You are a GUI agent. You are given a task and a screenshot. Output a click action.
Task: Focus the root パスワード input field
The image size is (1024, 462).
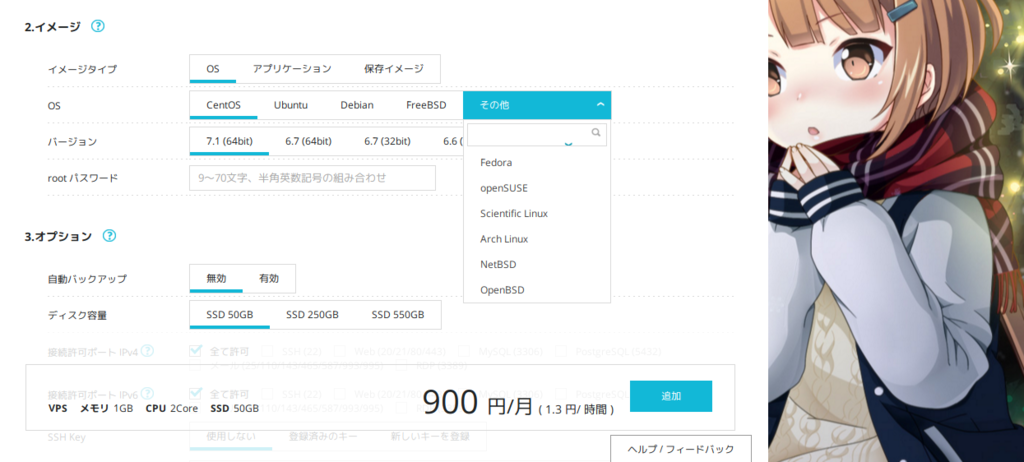point(312,178)
